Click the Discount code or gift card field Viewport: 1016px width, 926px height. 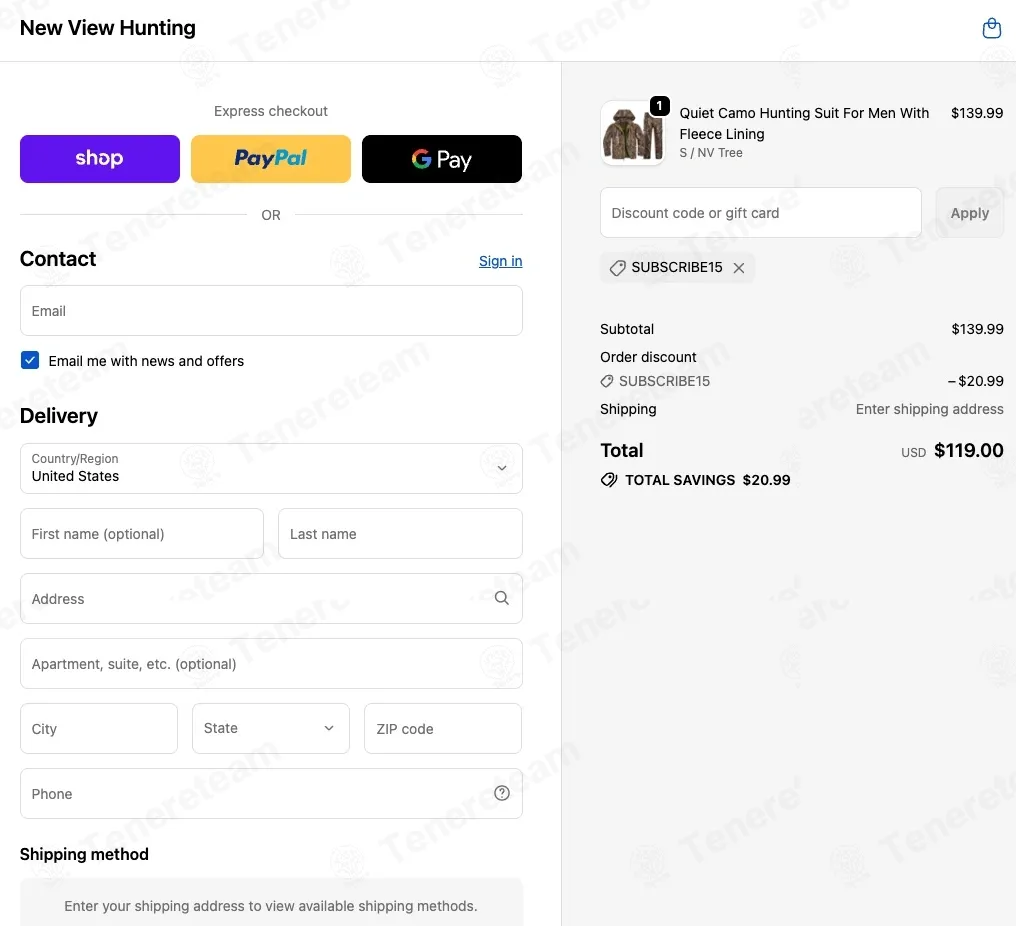pyautogui.click(x=761, y=213)
